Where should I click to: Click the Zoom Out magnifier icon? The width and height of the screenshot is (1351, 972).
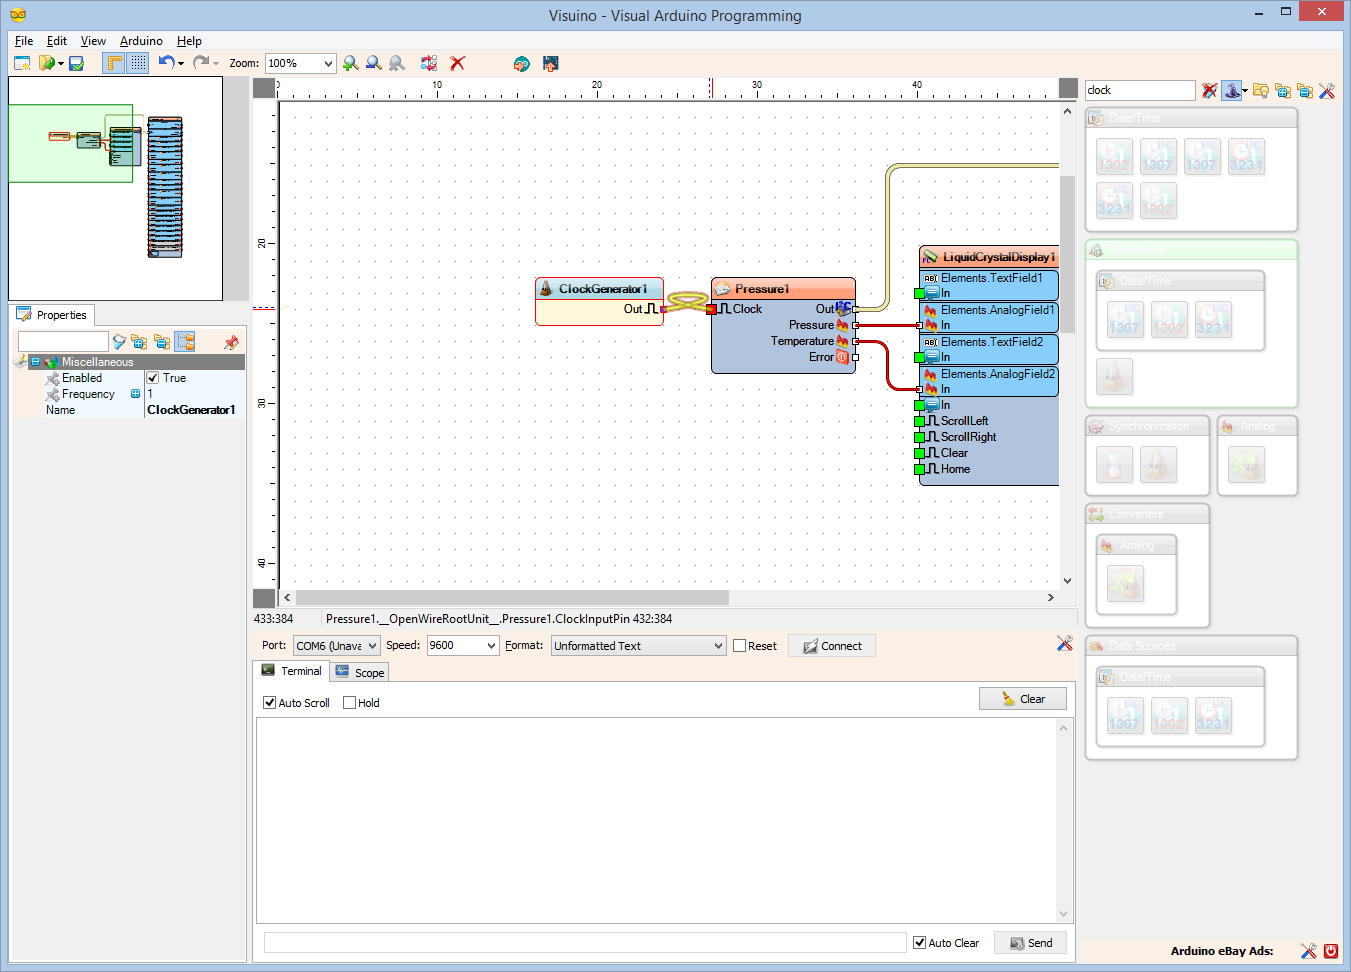(373, 63)
